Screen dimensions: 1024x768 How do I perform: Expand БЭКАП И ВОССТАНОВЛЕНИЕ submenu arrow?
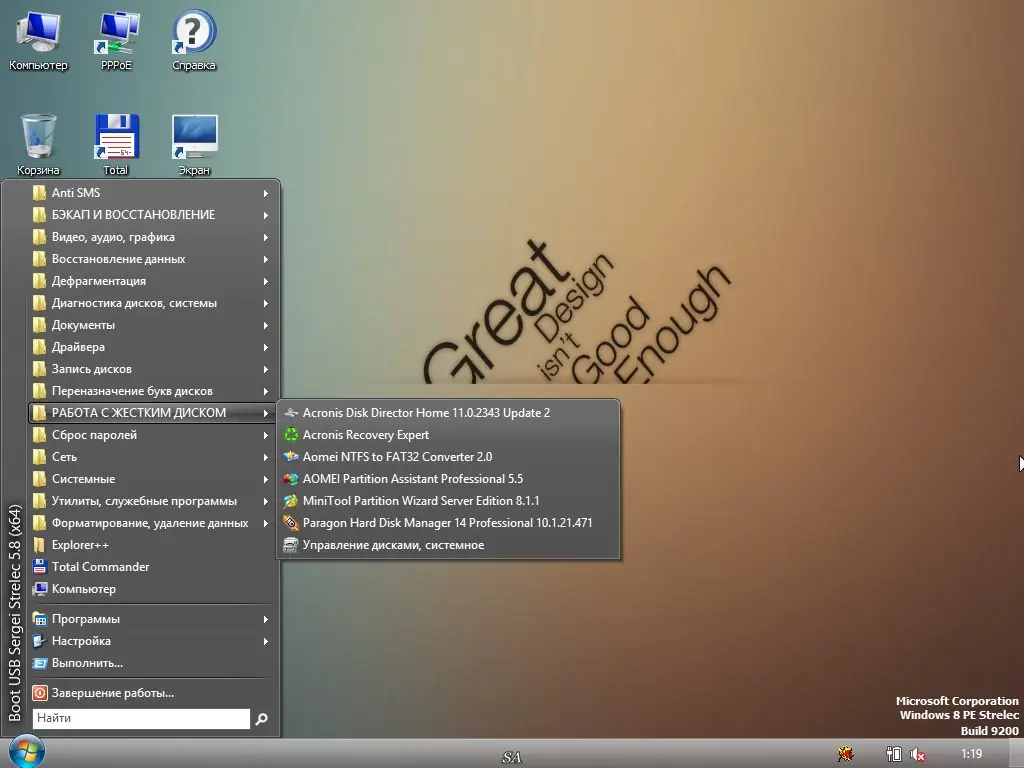click(x=266, y=215)
